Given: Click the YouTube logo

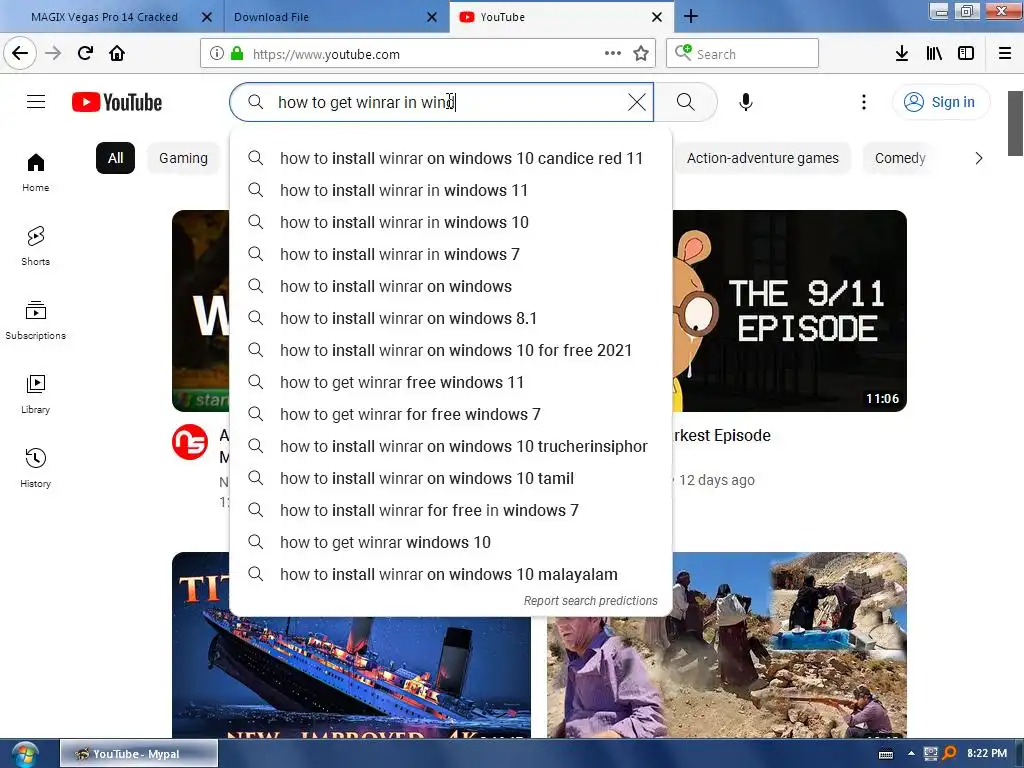Looking at the screenshot, I should [x=117, y=102].
